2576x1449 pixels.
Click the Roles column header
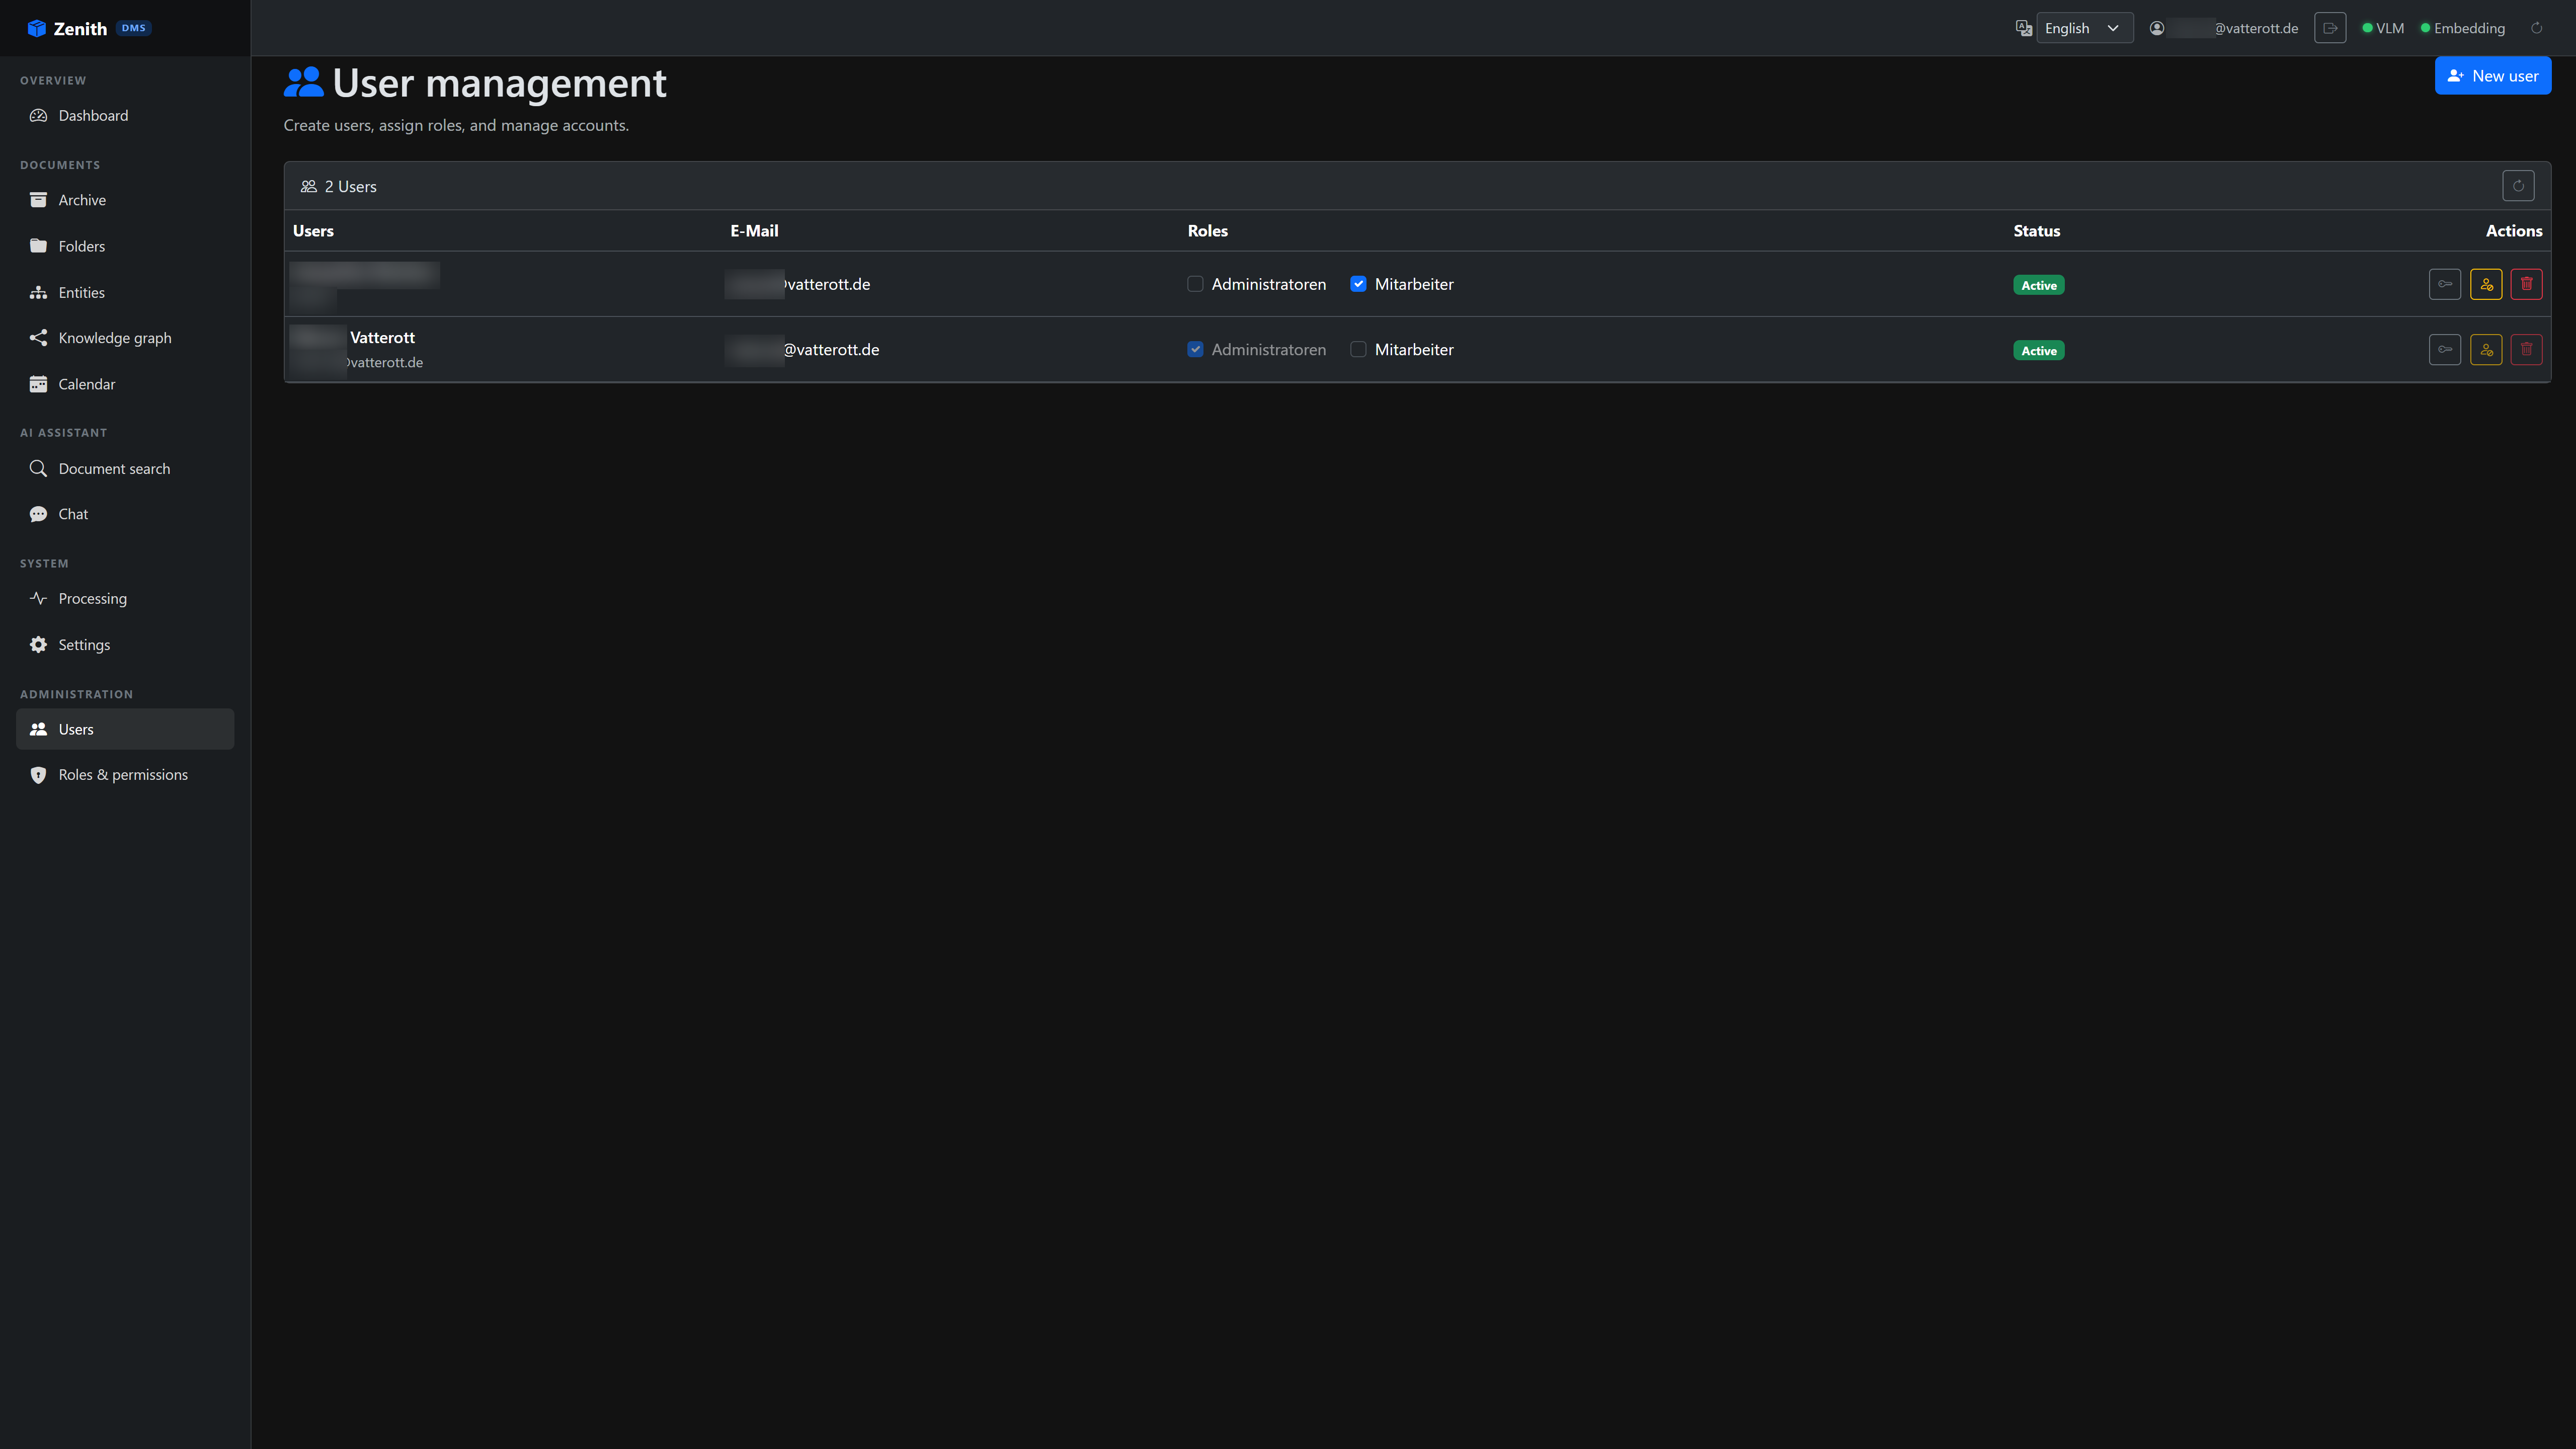(1207, 231)
